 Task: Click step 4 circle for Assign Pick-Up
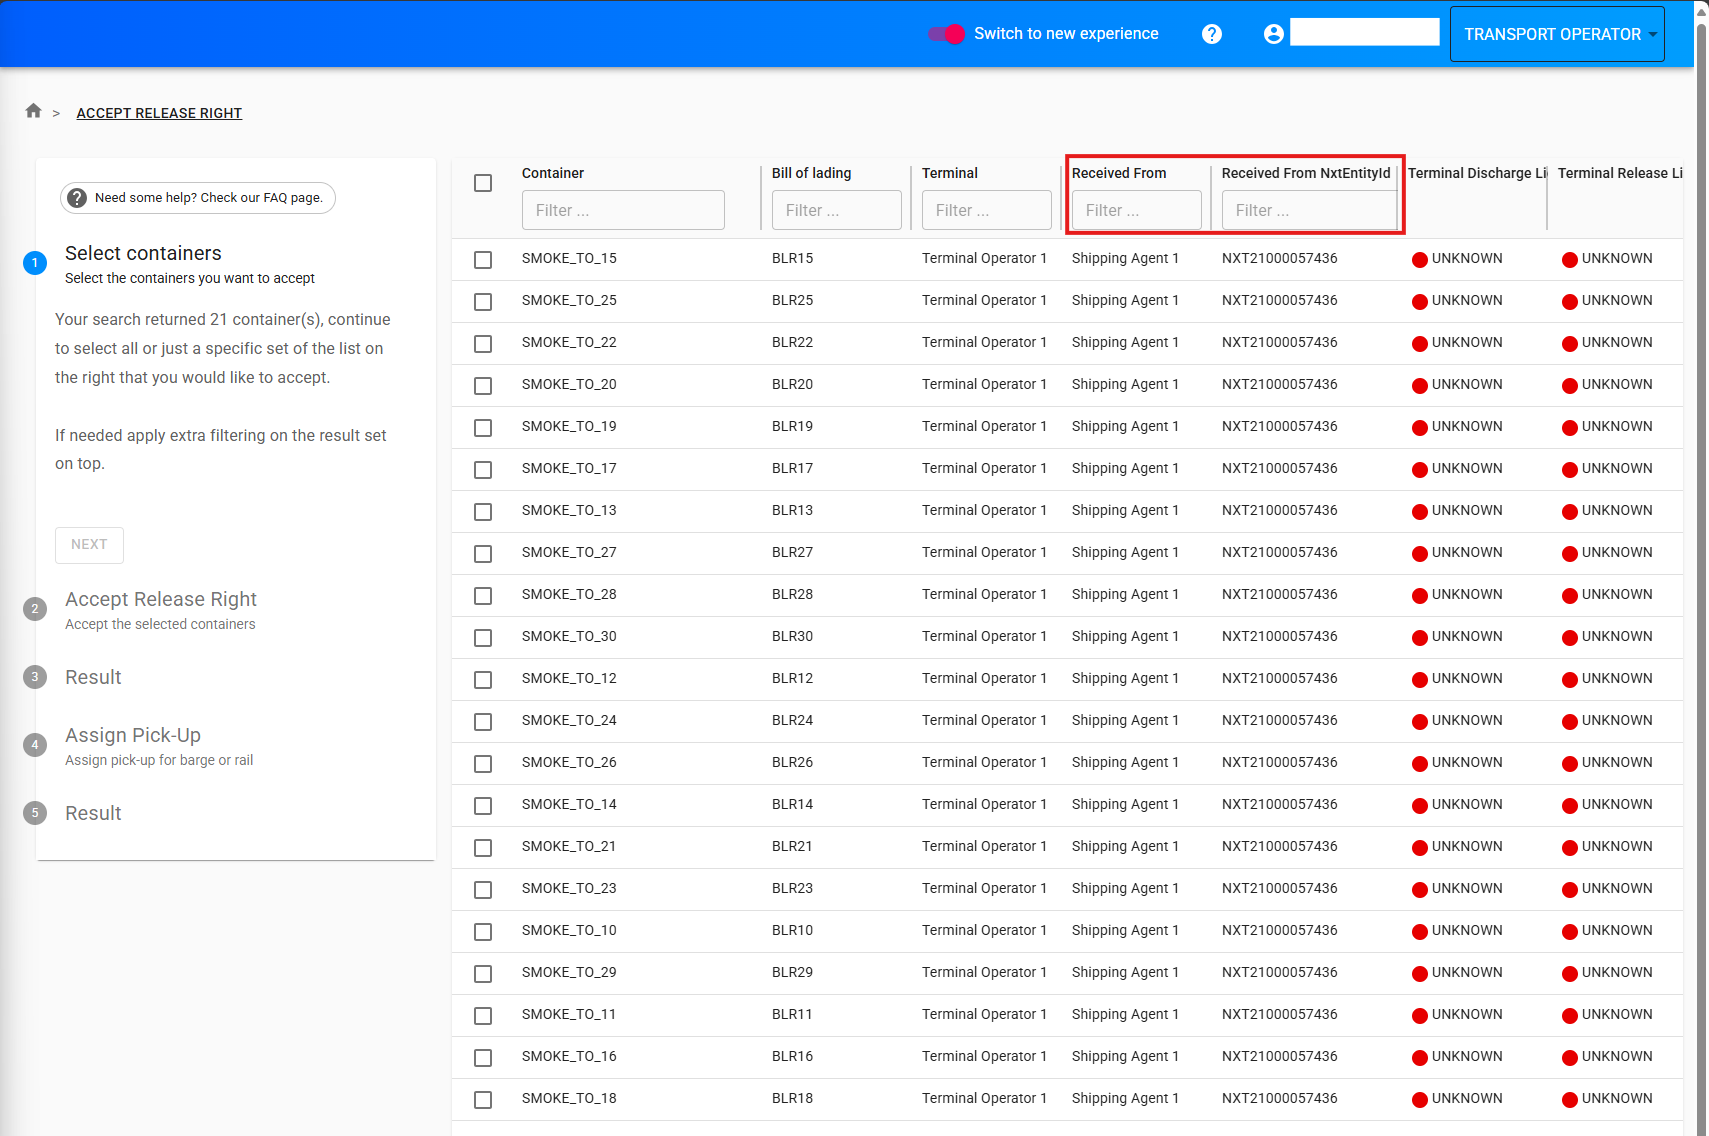click(x=35, y=745)
